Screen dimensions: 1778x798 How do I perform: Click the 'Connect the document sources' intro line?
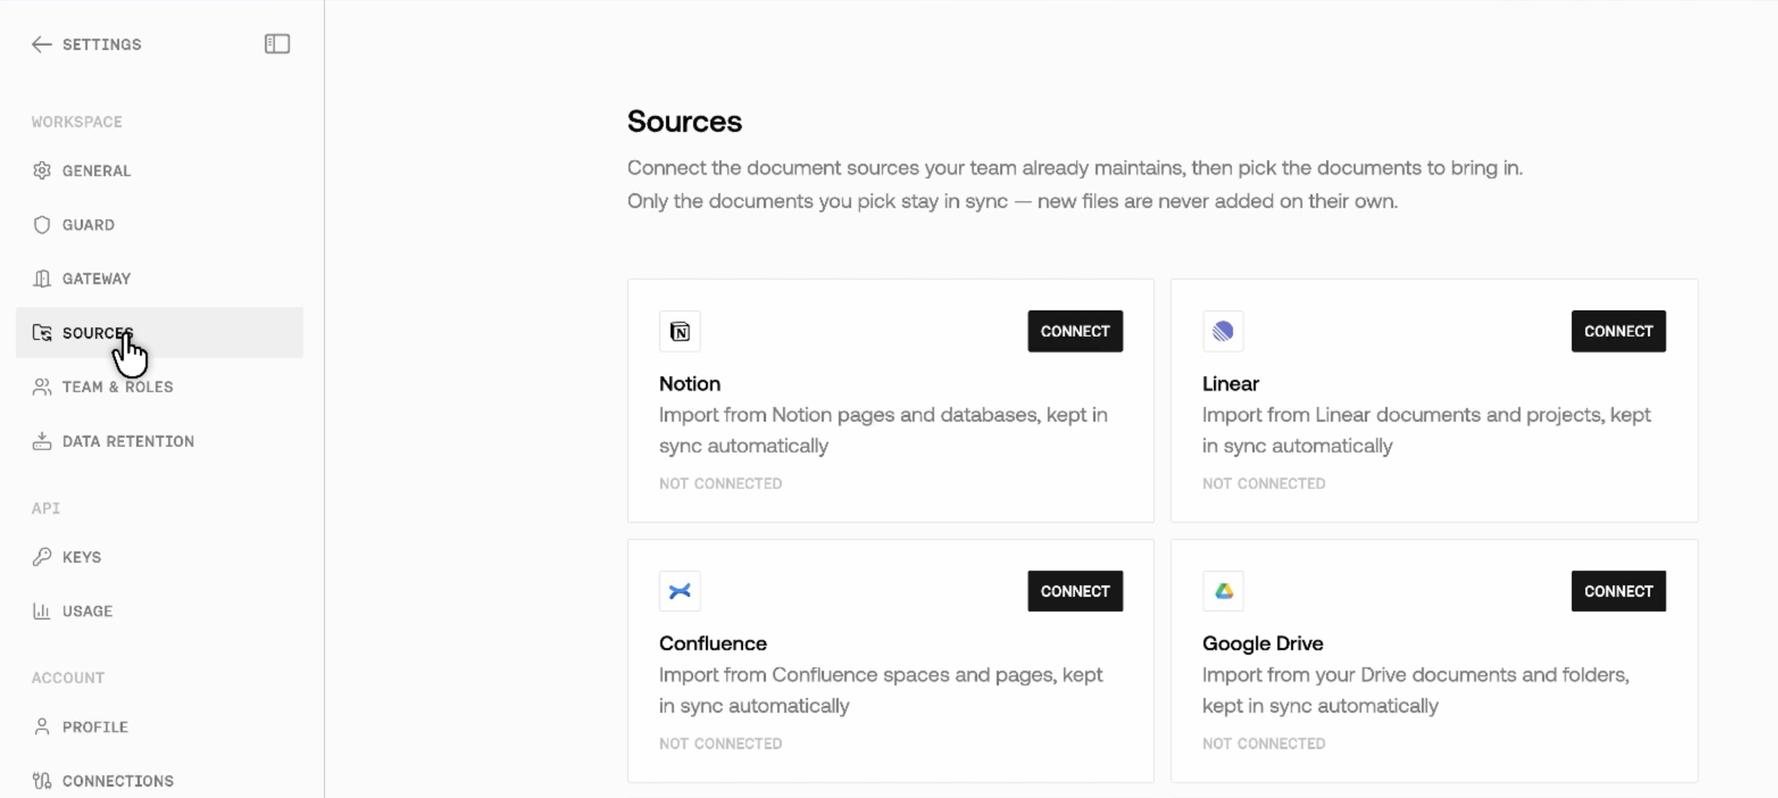click(x=1075, y=168)
